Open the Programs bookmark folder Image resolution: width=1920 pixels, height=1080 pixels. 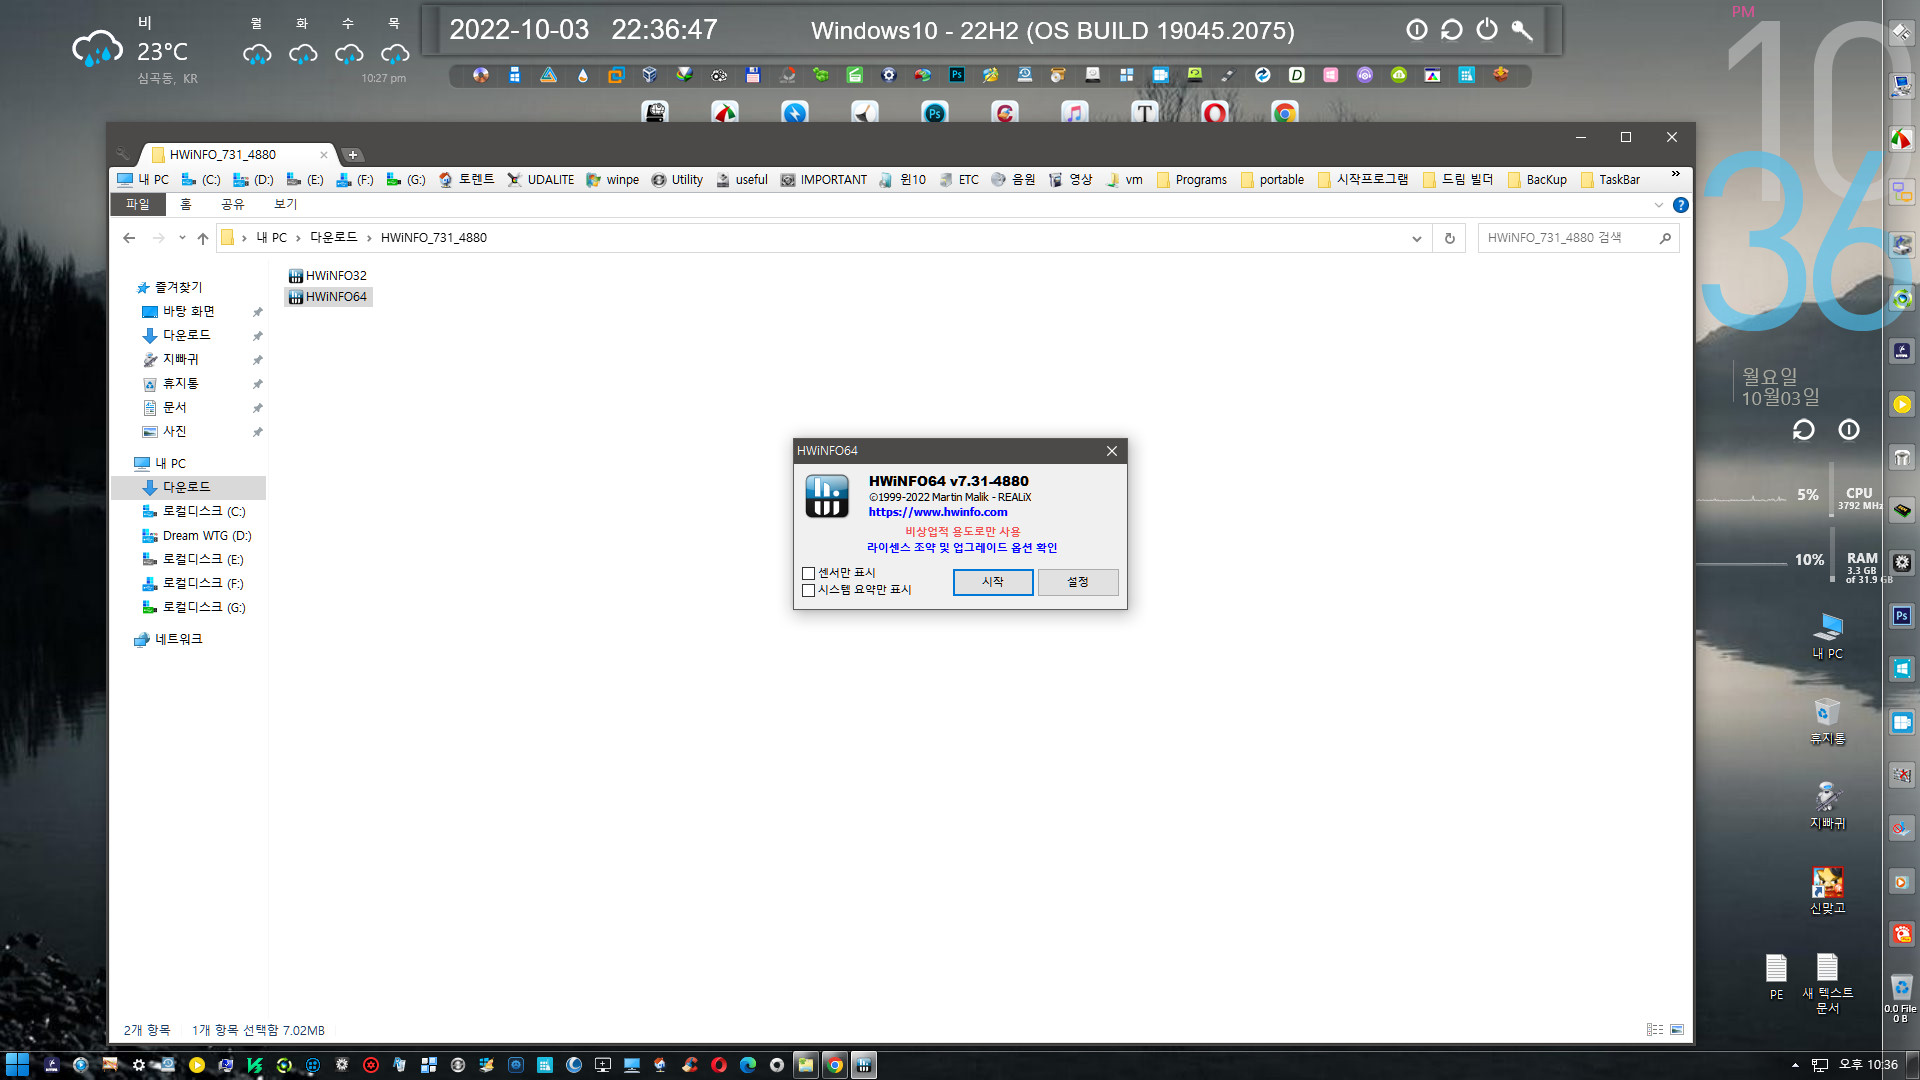[x=1192, y=180]
